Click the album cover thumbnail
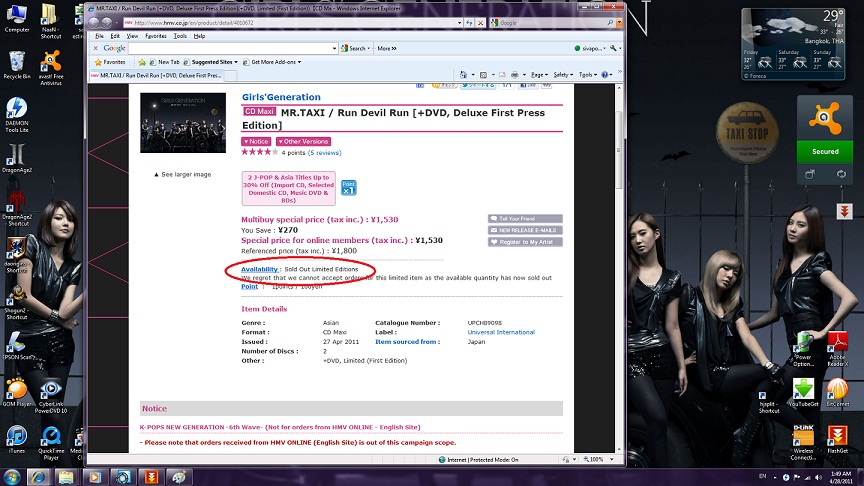The height and width of the screenshot is (486, 864). coord(183,123)
